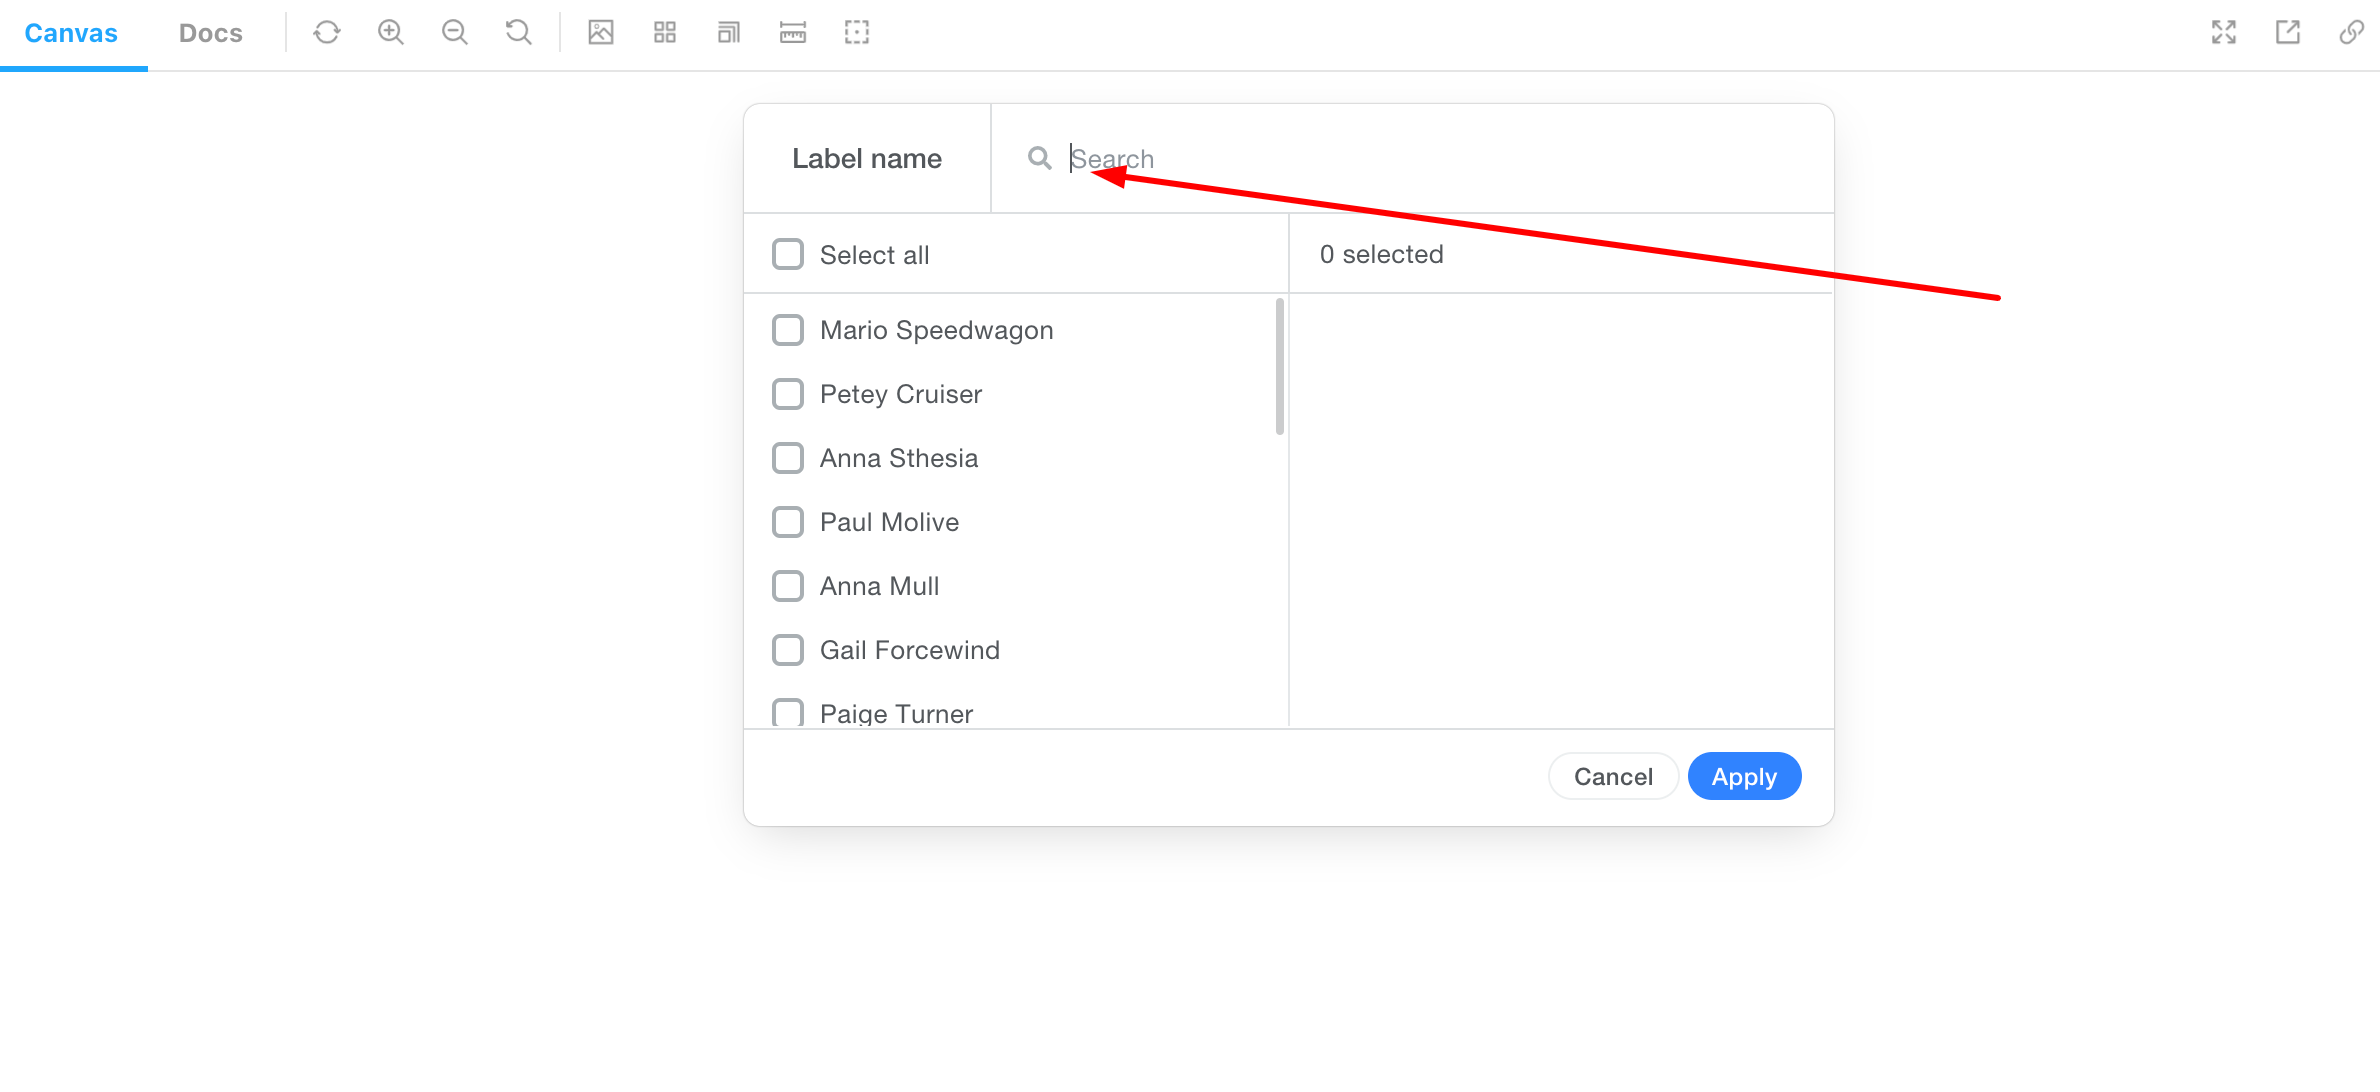Check the Mario Speedwagon checkbox

click(788, 330)
